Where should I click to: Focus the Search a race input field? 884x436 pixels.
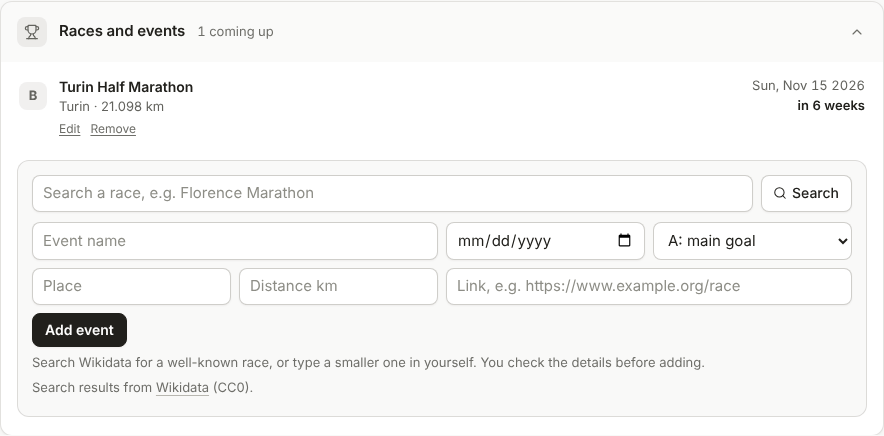(x=392, y=193)
